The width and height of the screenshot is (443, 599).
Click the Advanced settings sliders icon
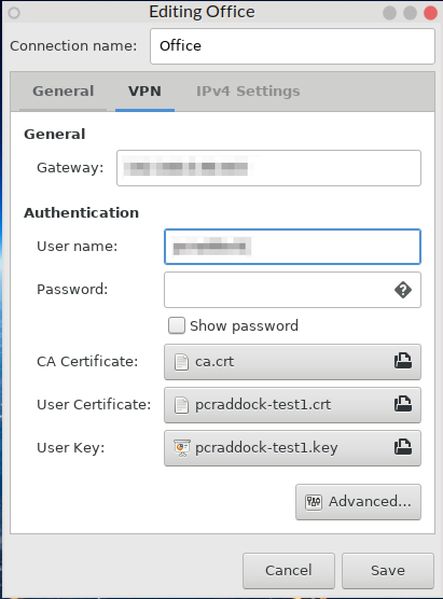coord(314,502)
